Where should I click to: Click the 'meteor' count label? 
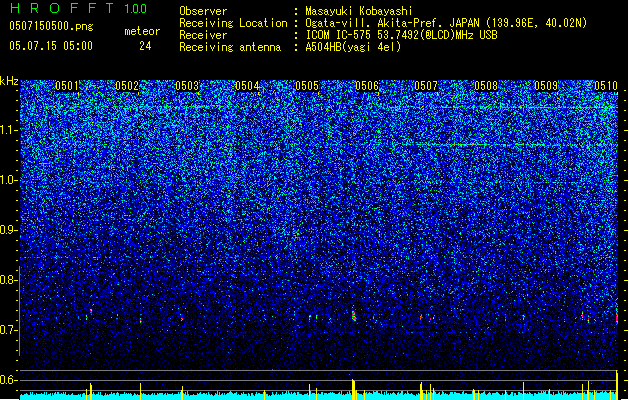(142, 31)
